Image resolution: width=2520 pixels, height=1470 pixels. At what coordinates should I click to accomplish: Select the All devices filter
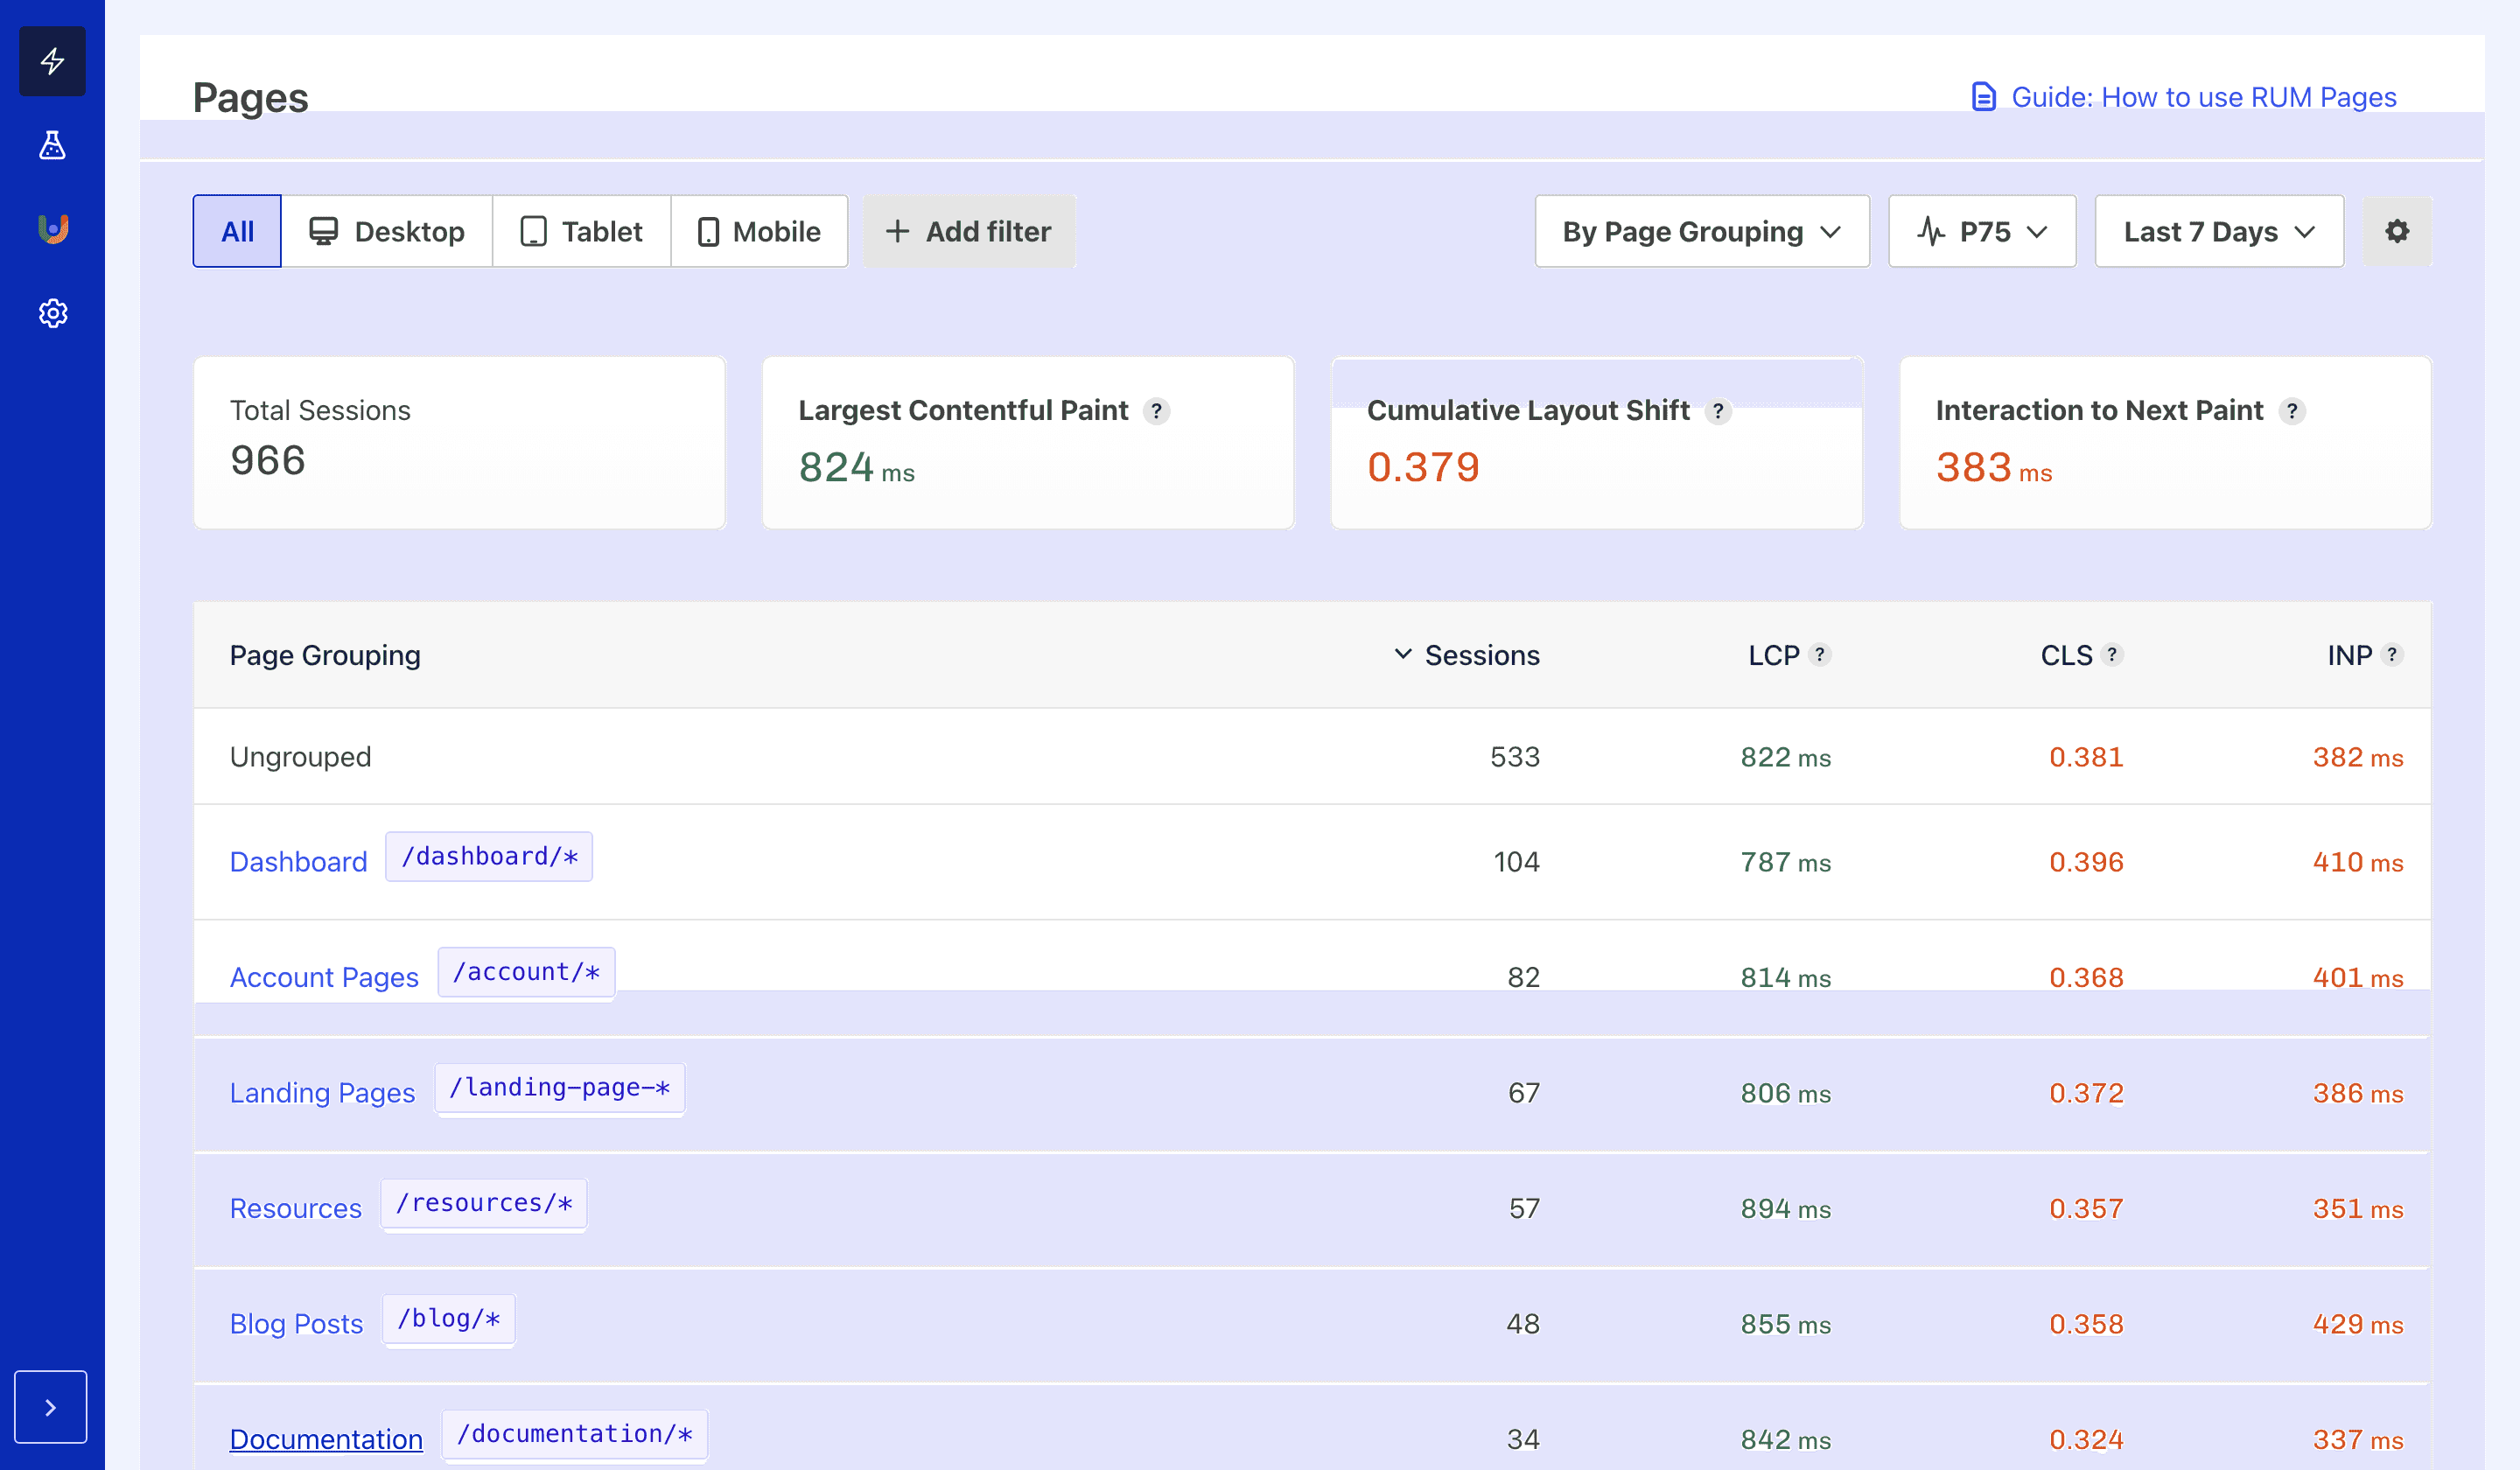(237, 231)
